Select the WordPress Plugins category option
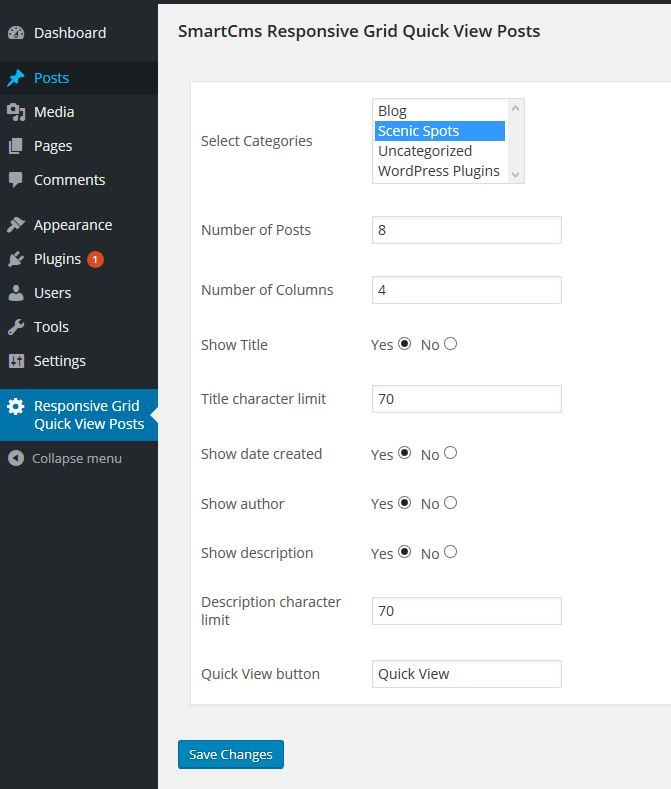Screen dimensions: 671x789 pos(439,171)
